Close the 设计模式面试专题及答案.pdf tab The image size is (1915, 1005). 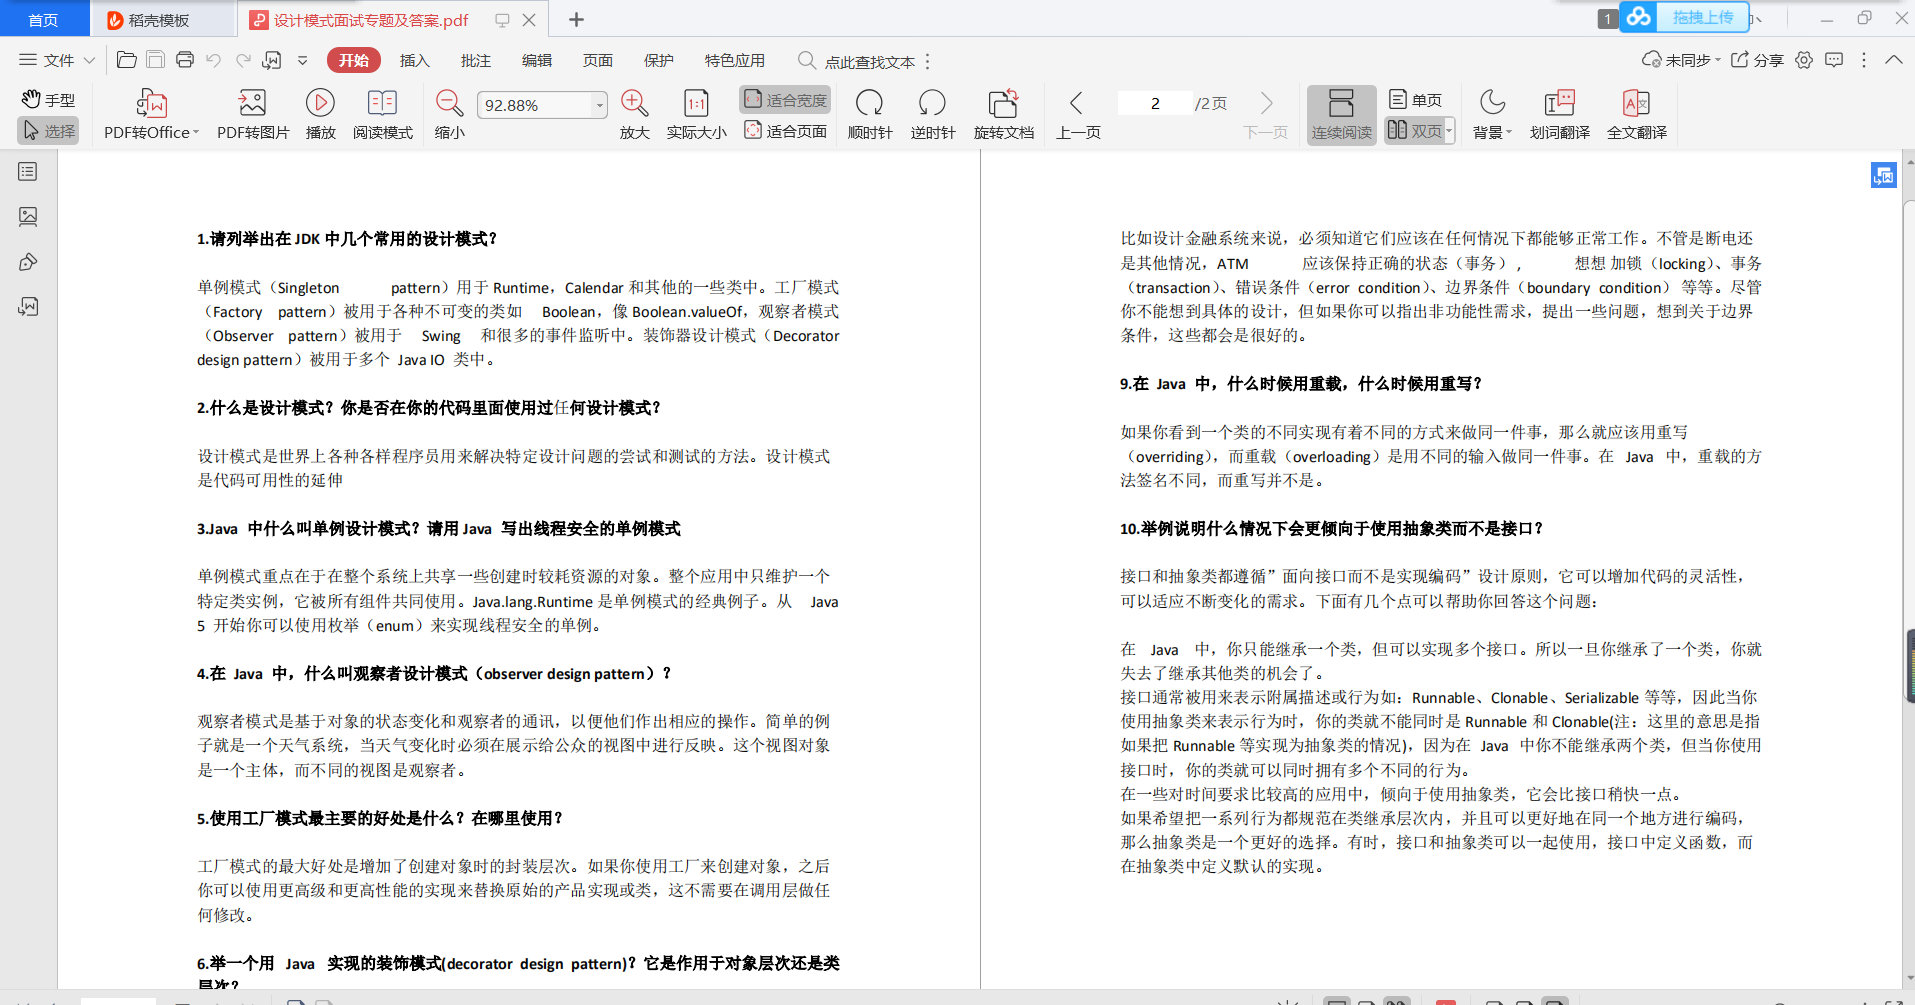click(529, 19)
